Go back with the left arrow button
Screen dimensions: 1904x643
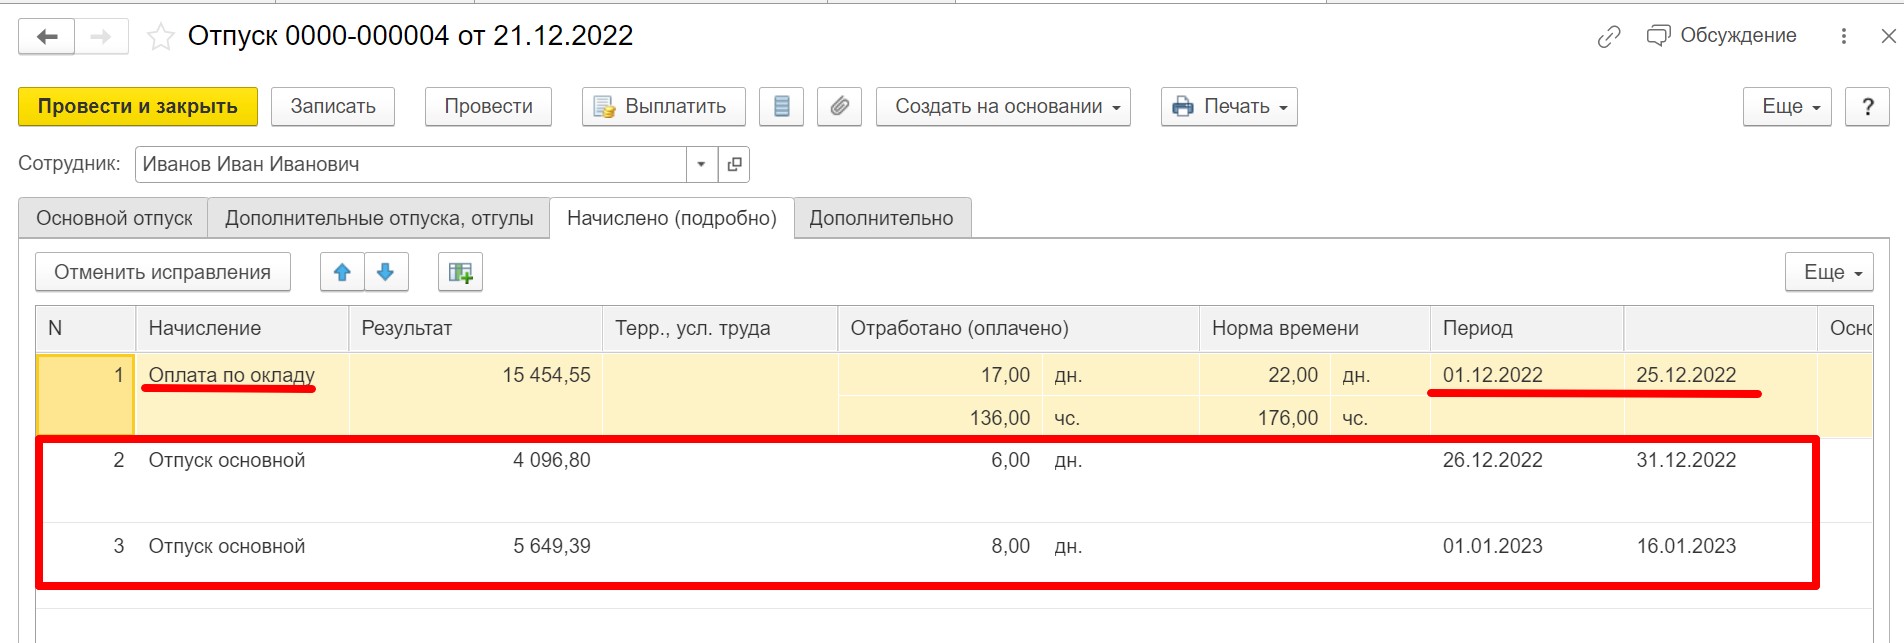46,37
